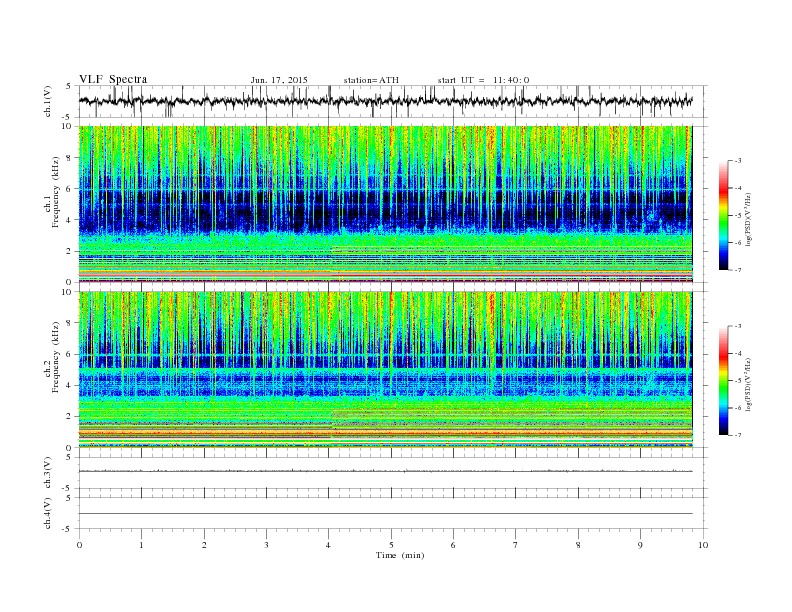
Task: Click time axis tick label "10"
Action: coord(703,545)
